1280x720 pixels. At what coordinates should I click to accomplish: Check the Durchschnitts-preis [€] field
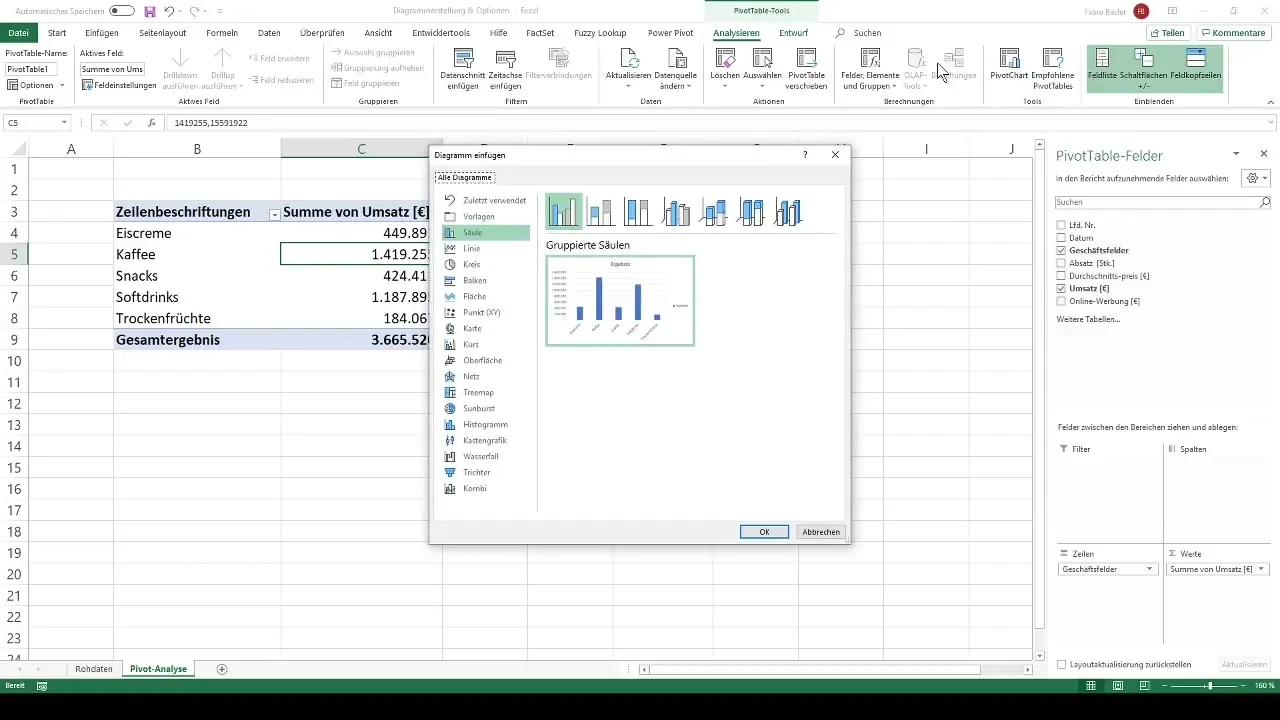(x=1061, y=275)
